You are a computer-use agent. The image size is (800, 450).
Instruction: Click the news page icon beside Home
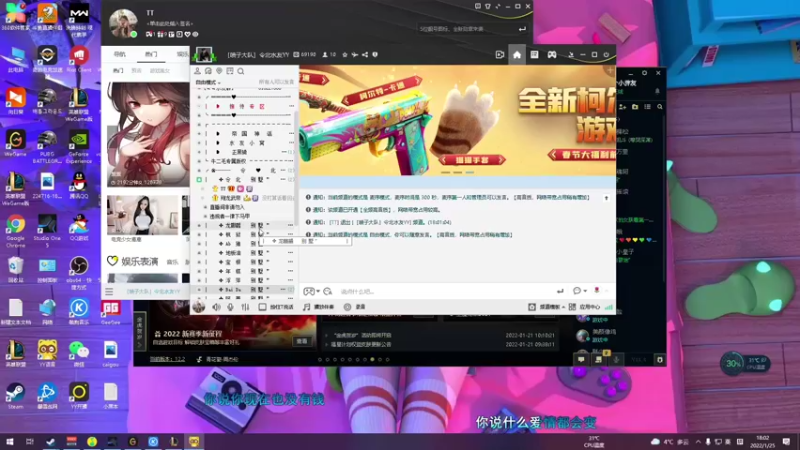534,55
